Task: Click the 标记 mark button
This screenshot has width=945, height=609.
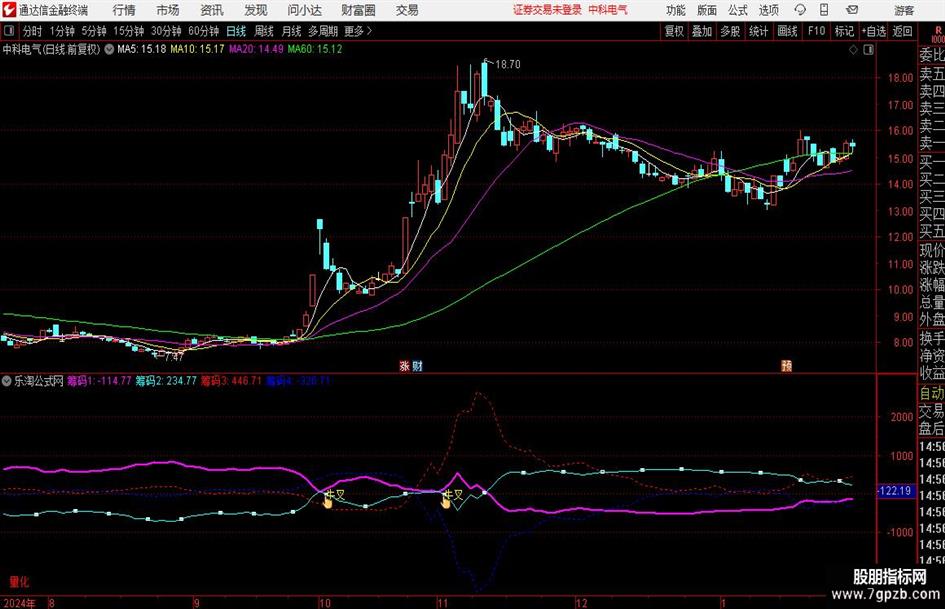Action: [x=844, y=31]
